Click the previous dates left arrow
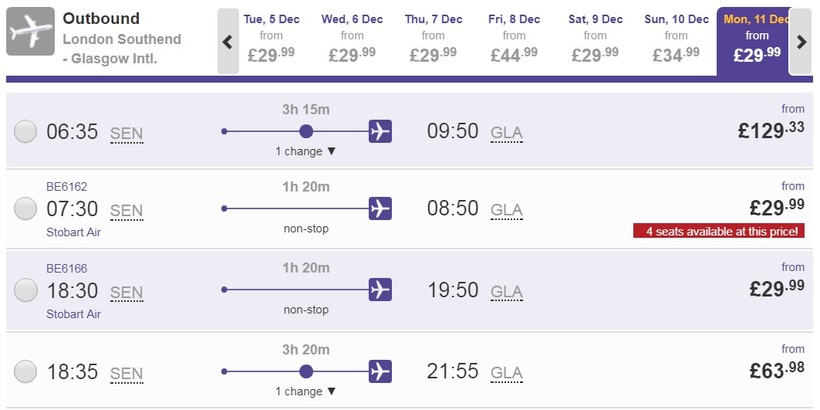 (228, 42)
